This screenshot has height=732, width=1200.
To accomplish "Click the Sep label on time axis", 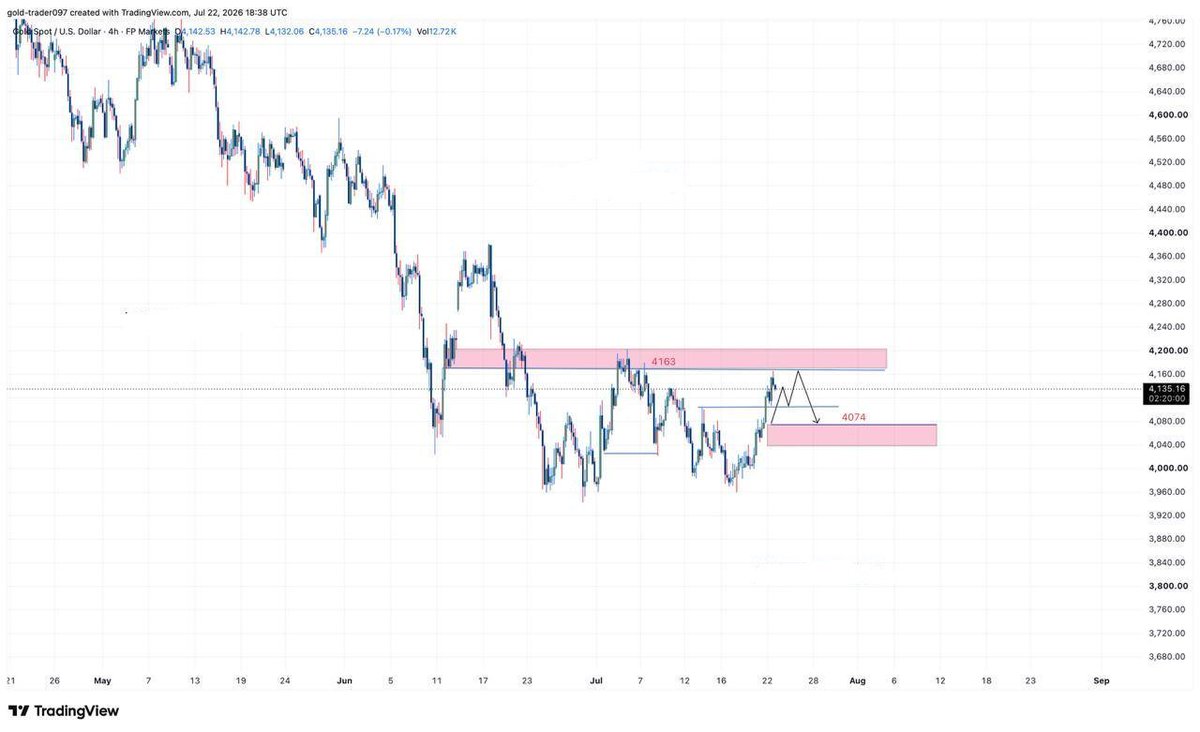I will [1101, 681].
